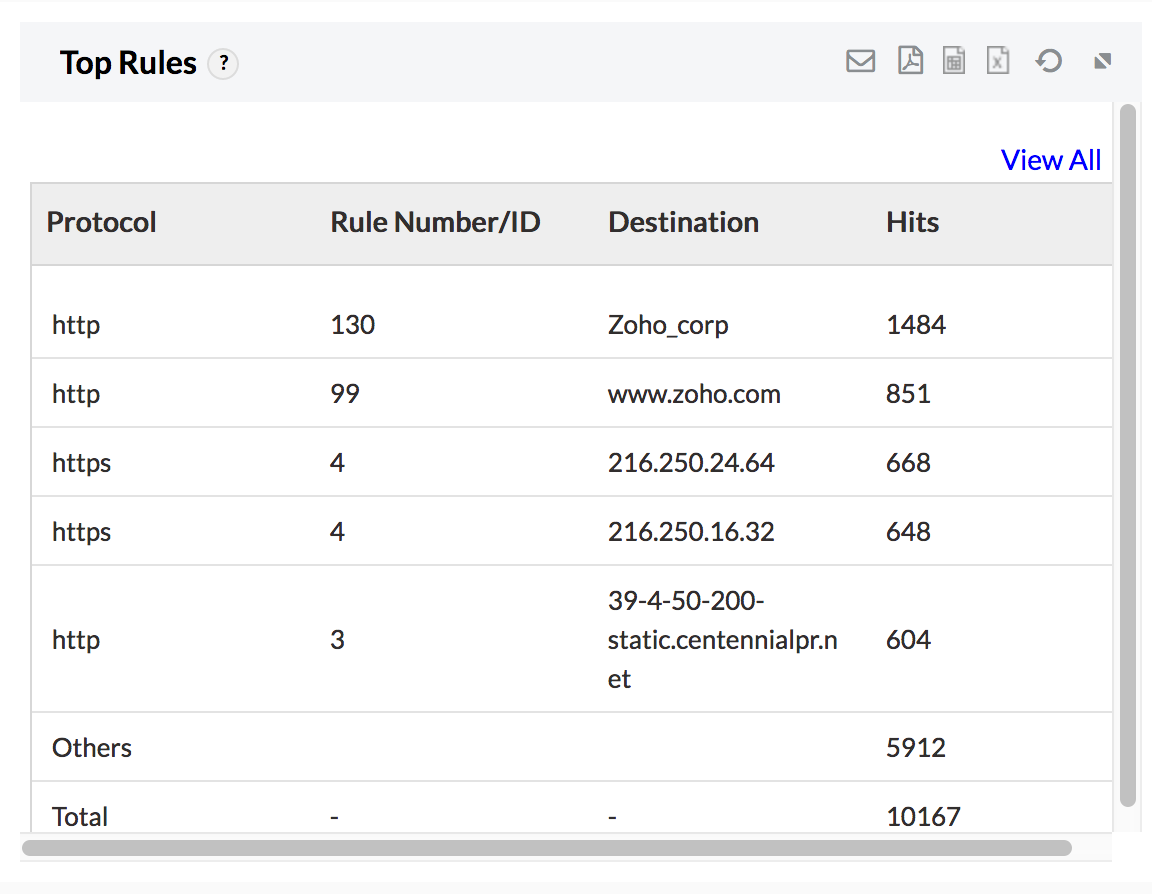Sort by the Hits column header
The height and width of the screenshot is (894, 1152).
912,222
